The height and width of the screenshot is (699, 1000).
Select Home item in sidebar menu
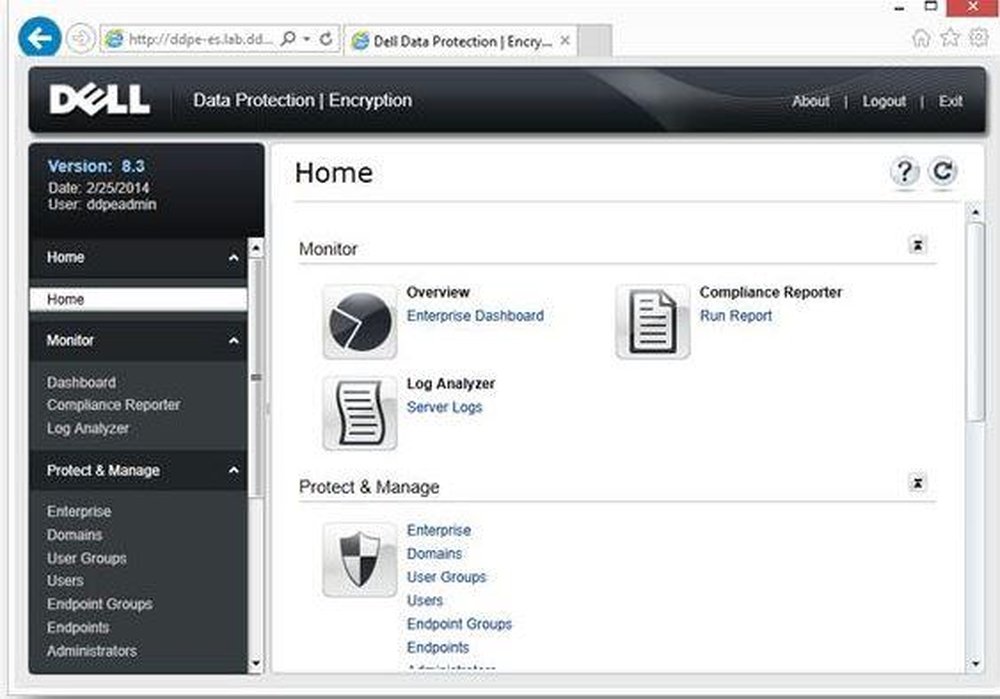click(138, 299)
